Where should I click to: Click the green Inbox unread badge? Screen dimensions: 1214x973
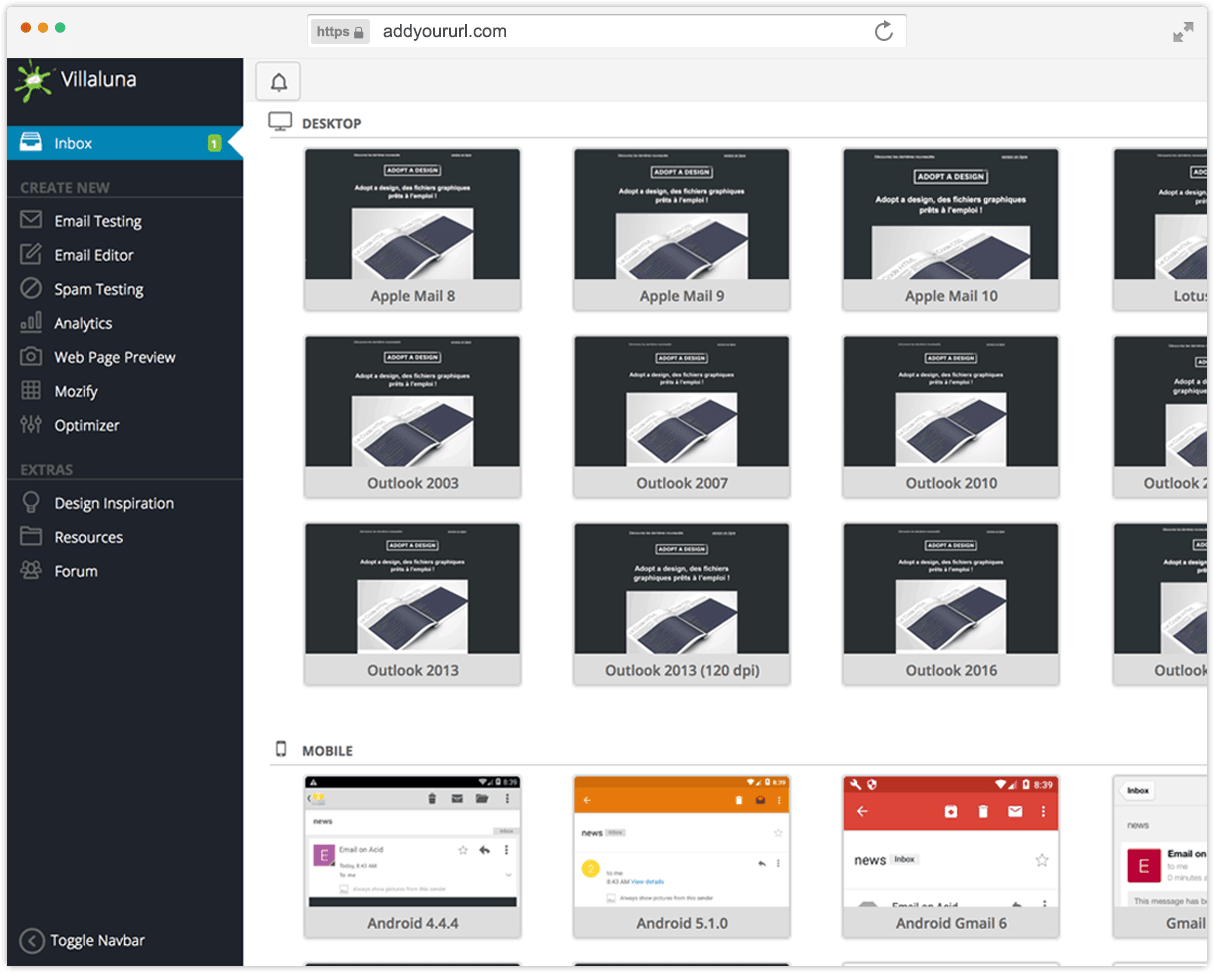click(214, 143)
